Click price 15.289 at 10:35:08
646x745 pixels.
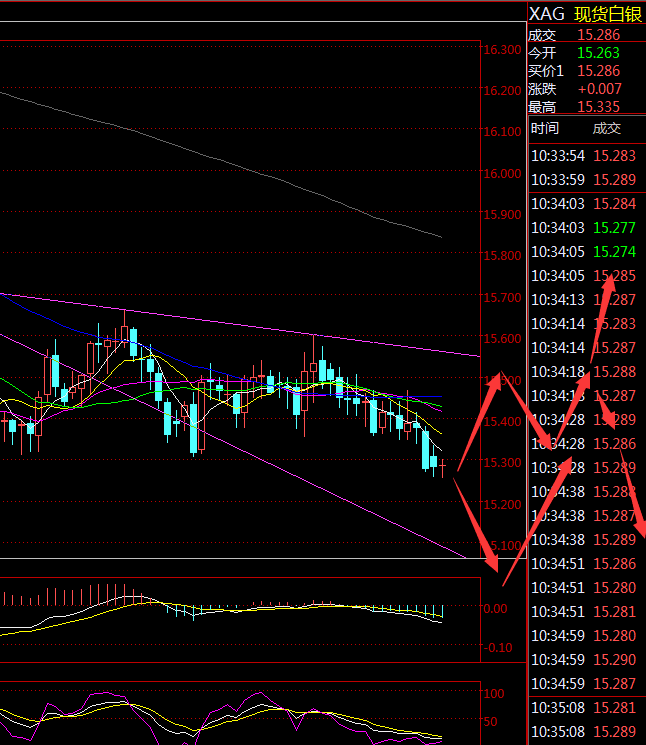tap(615, 732)
